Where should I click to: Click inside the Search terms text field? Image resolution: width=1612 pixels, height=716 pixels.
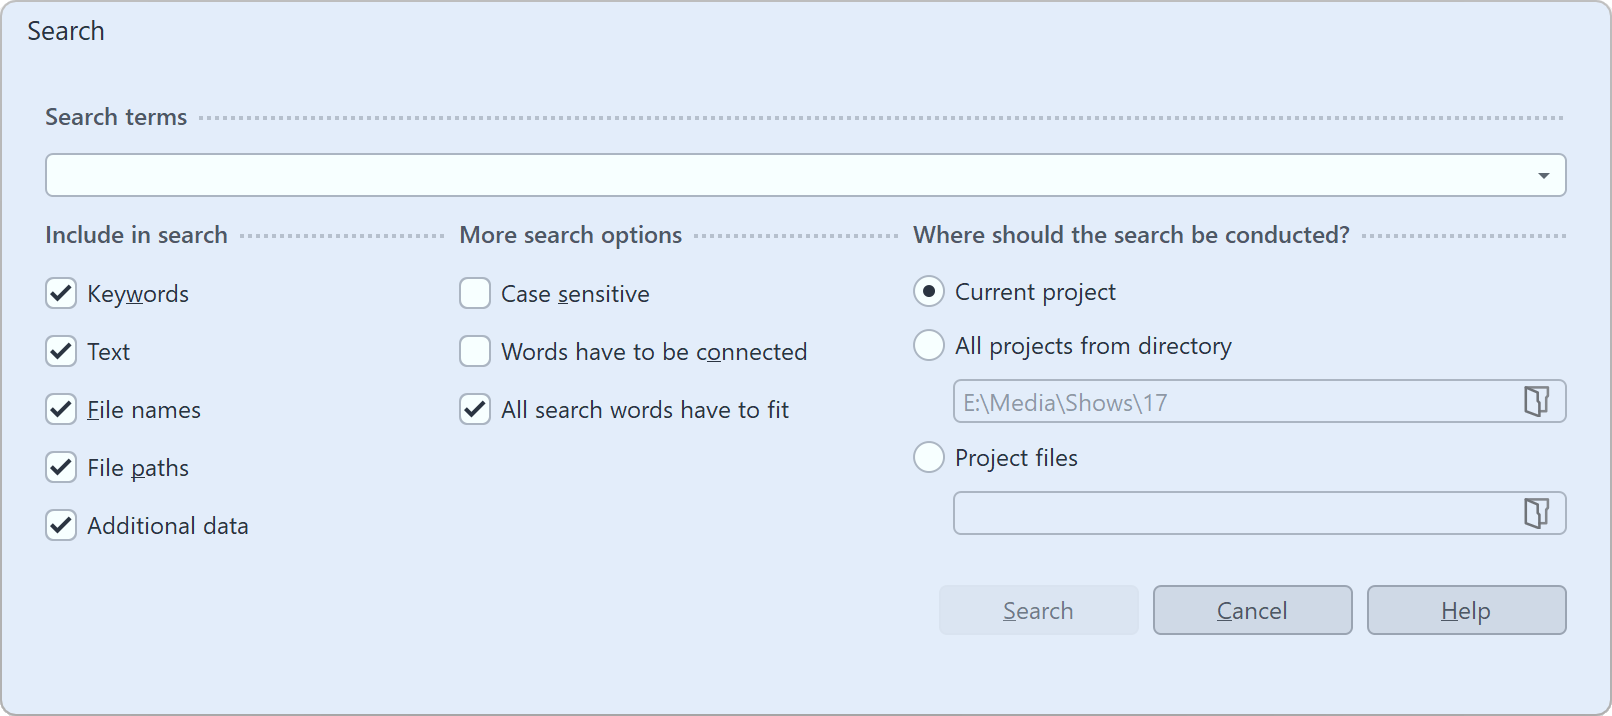(700, 174)
